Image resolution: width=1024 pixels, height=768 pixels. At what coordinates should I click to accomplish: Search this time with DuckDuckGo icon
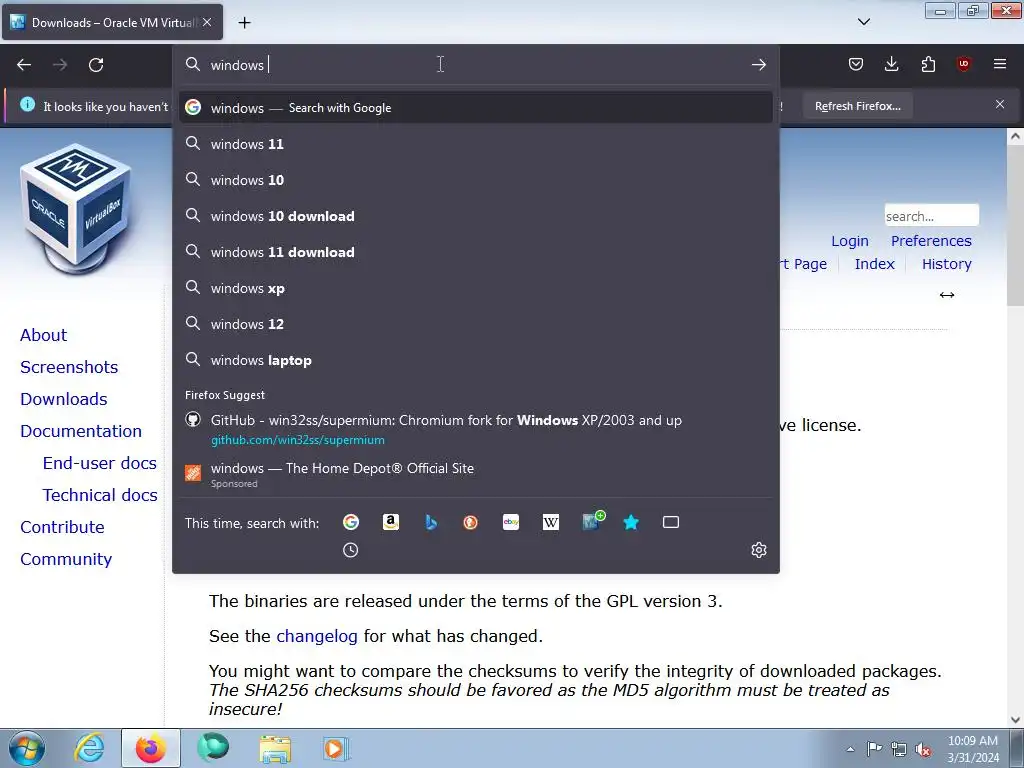coord(470,522)
